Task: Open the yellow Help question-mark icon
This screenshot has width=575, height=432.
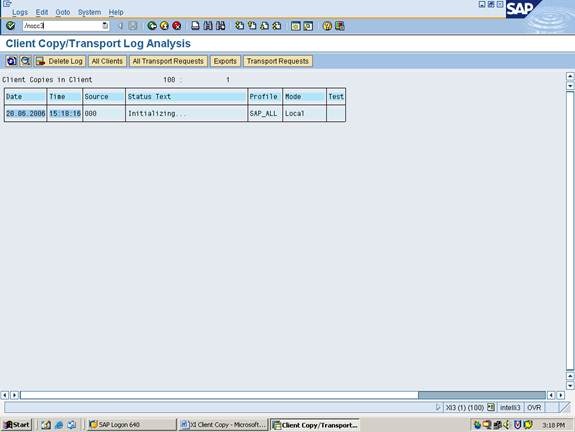Action: 327,26
